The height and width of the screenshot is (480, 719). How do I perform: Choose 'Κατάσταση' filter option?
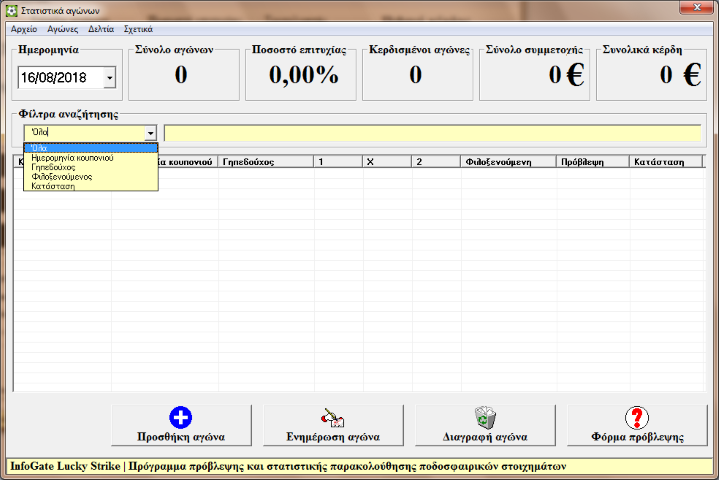click(90, 186)
